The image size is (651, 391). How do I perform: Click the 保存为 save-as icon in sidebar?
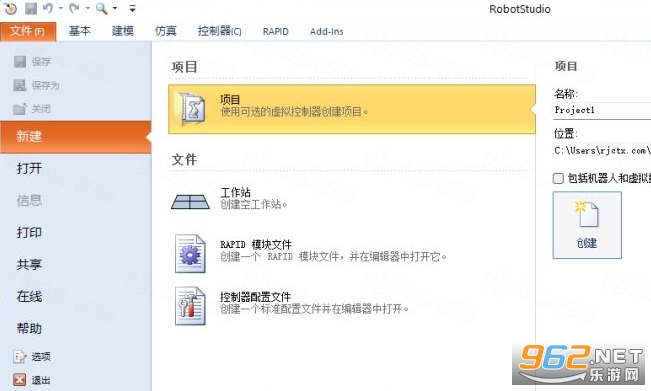tap(20, 86)
